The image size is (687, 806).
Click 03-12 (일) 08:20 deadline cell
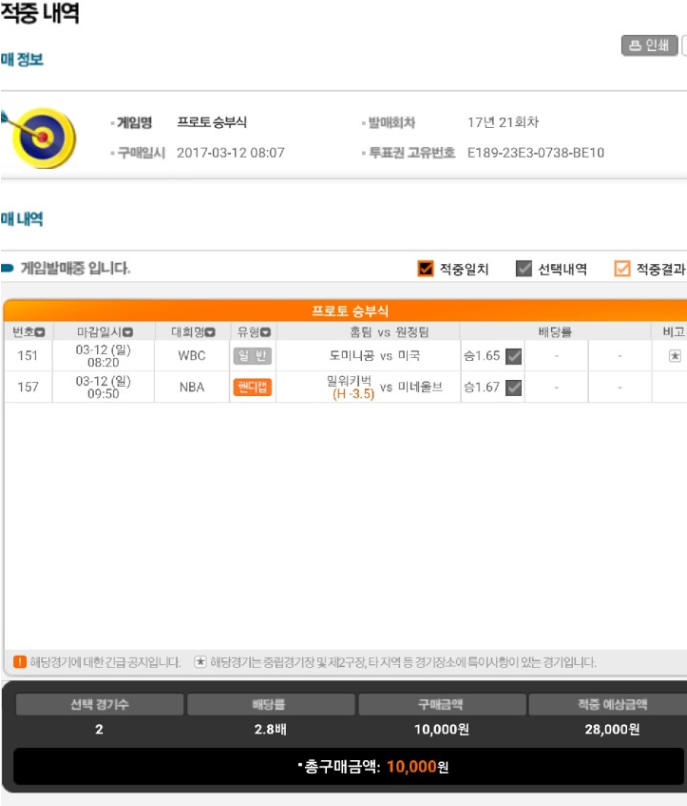click(x=103, y=356)
